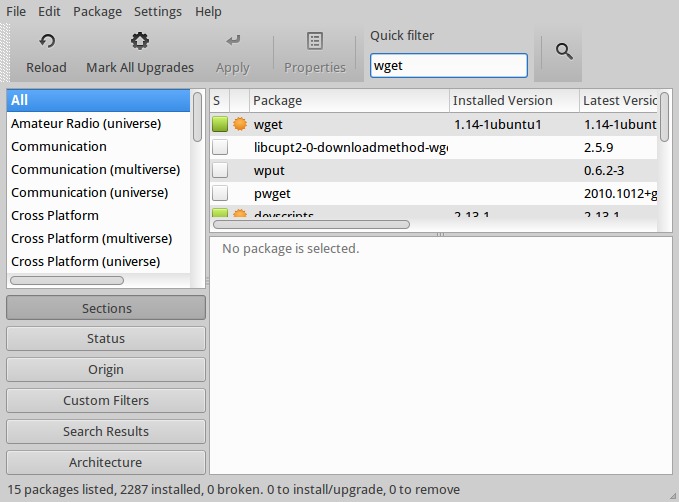Viewport: 679px width, 502px height.
Task: Mark the pwget package checkbox
Action: (x=220, y=193)
